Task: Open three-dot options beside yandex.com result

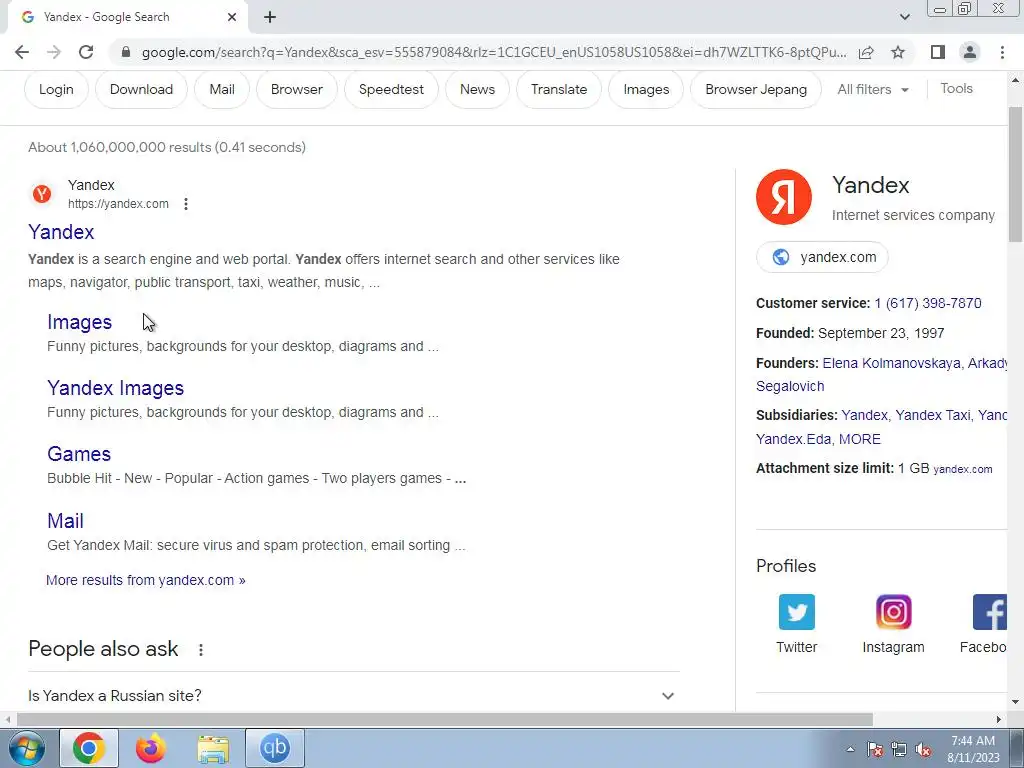Action: 186,204
